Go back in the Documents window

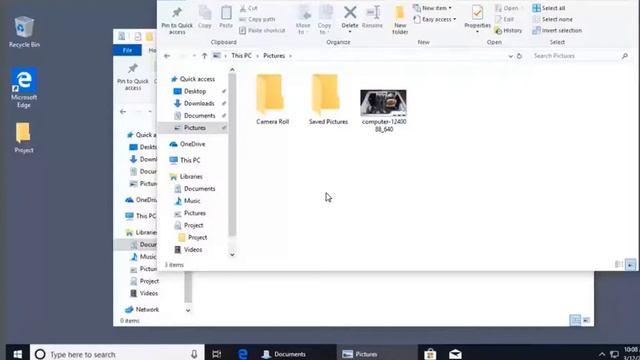click(x=123, y=112)
